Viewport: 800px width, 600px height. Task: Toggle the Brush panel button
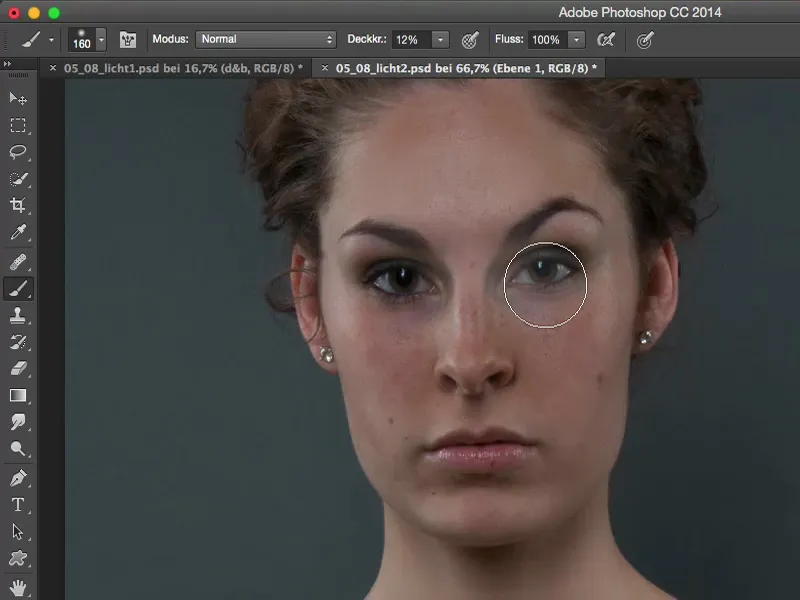[x=128, y=40]
